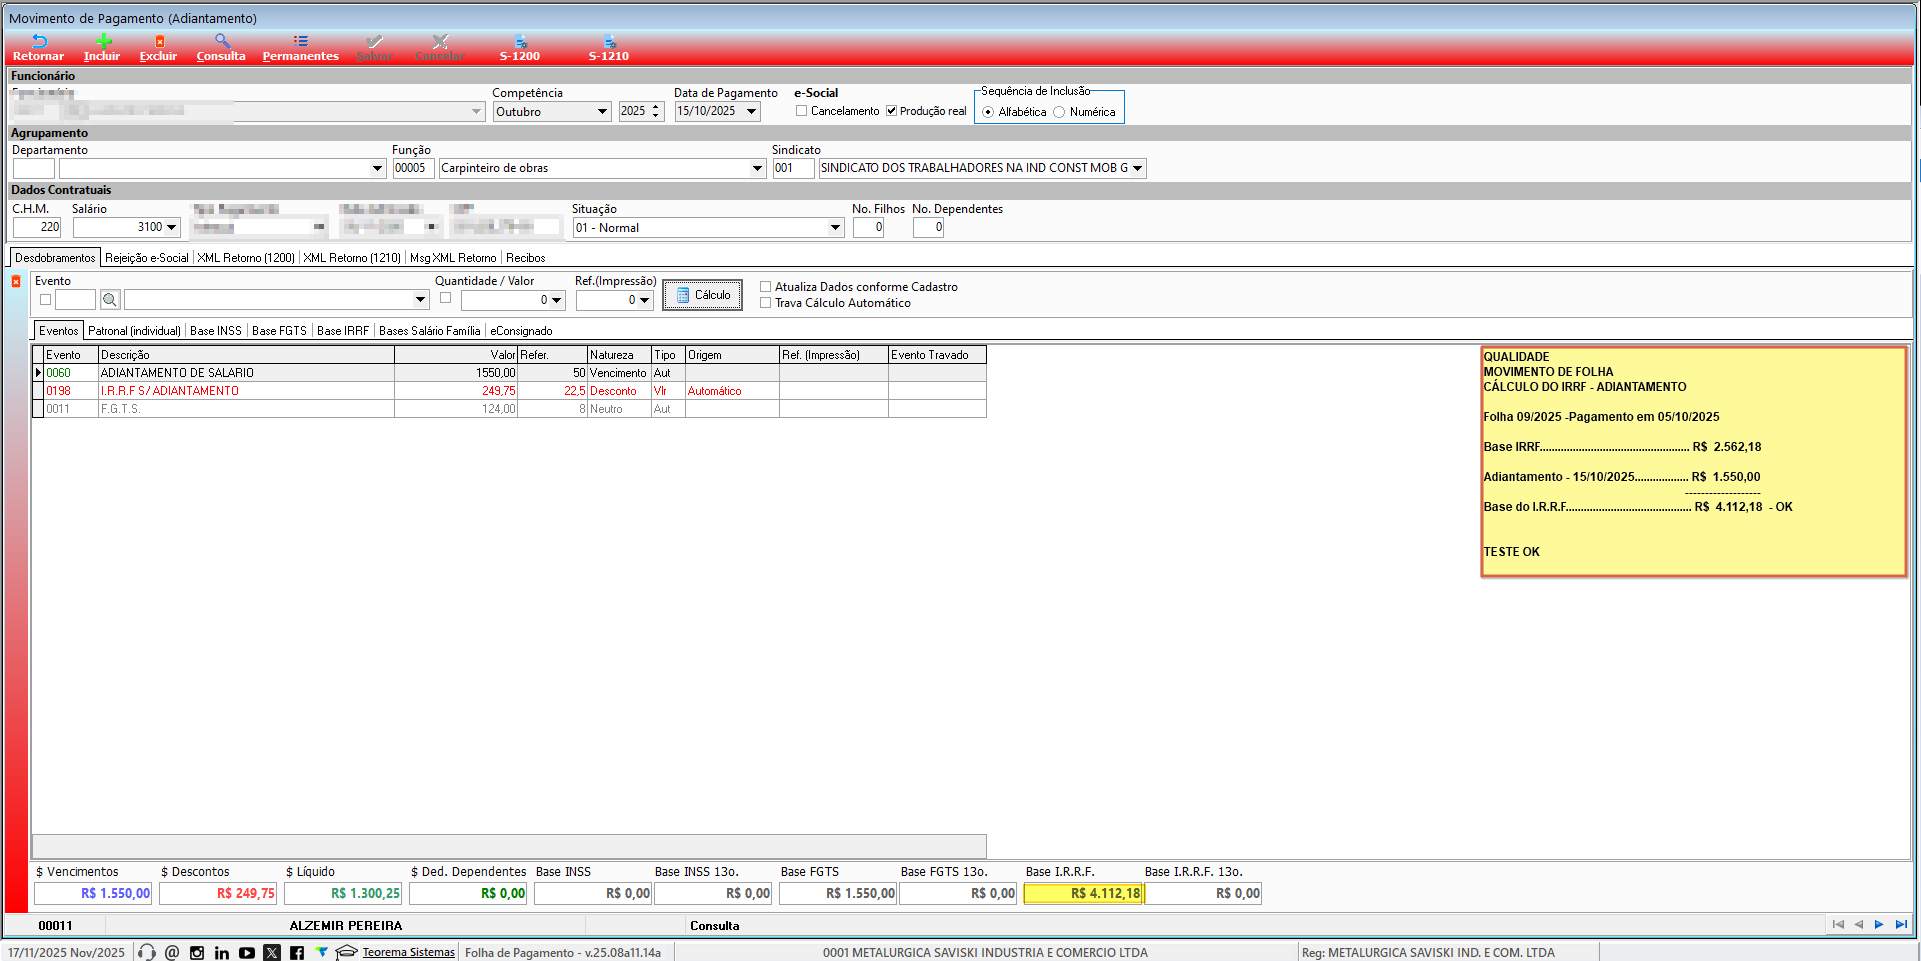Open the Consulta magnifier tool
This screenshot has width=1921, height=961.
pyautogui.click(x=222, y=42)
